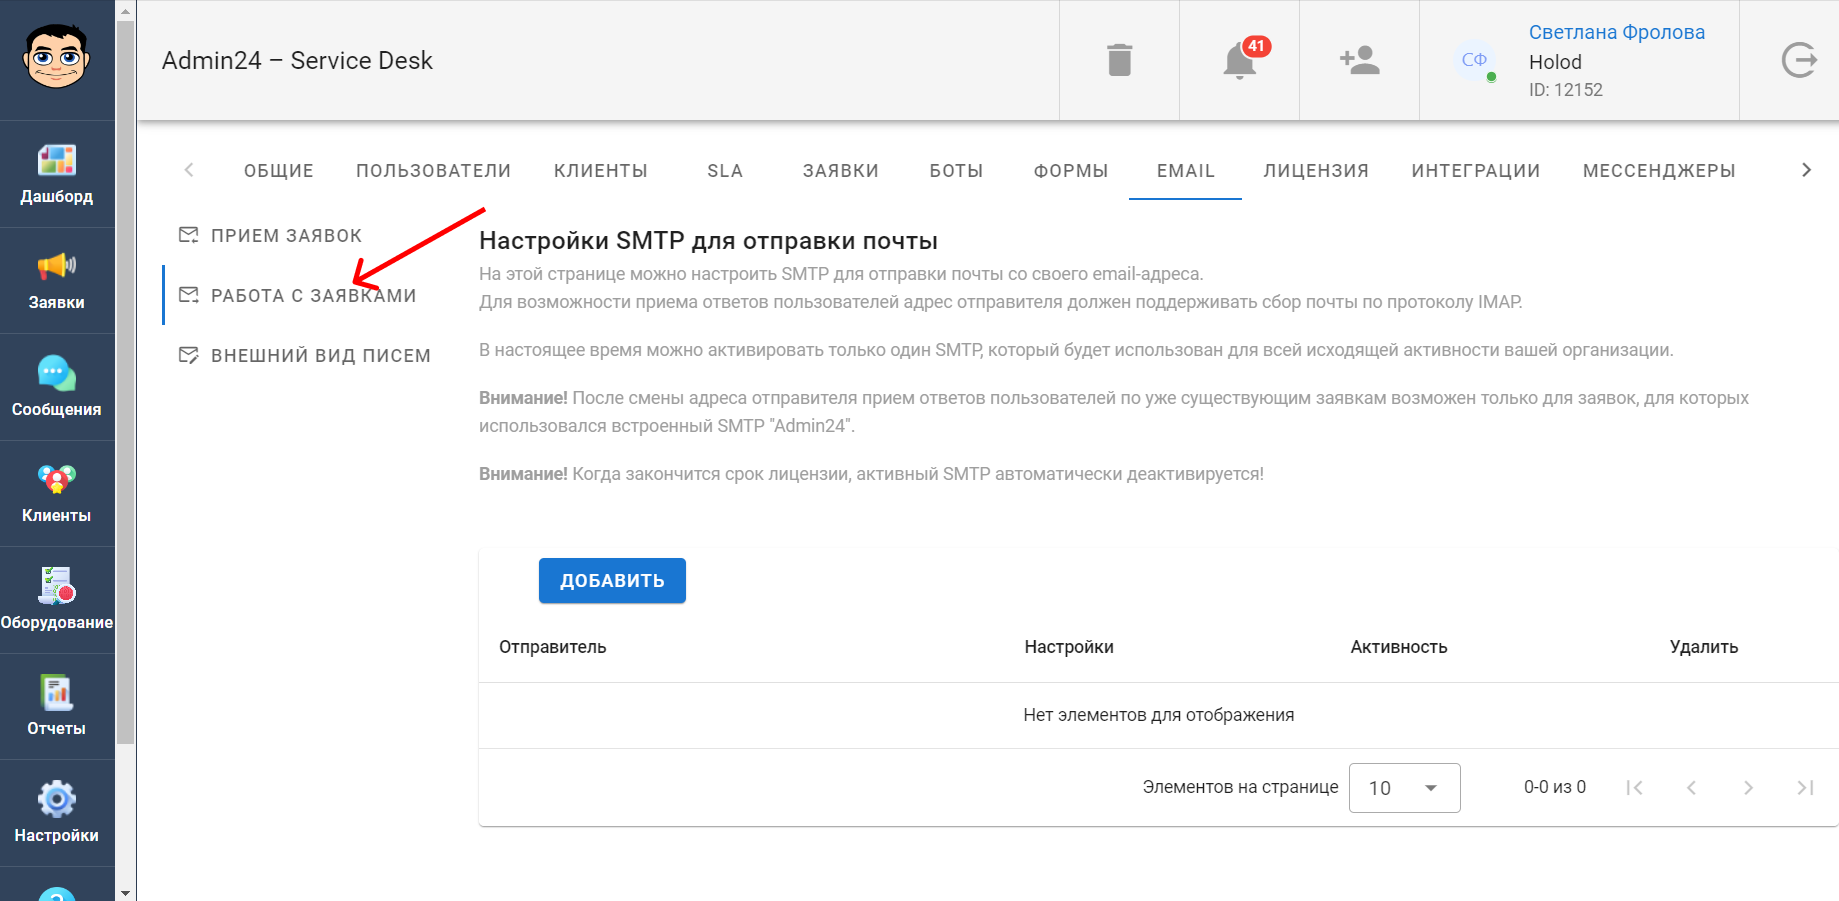Screen dimensions: 1839x901
Task: Switch to the ЛИЦЕНЗИЯ tab
Action: pyautogui.click(x=1316, y=171)
